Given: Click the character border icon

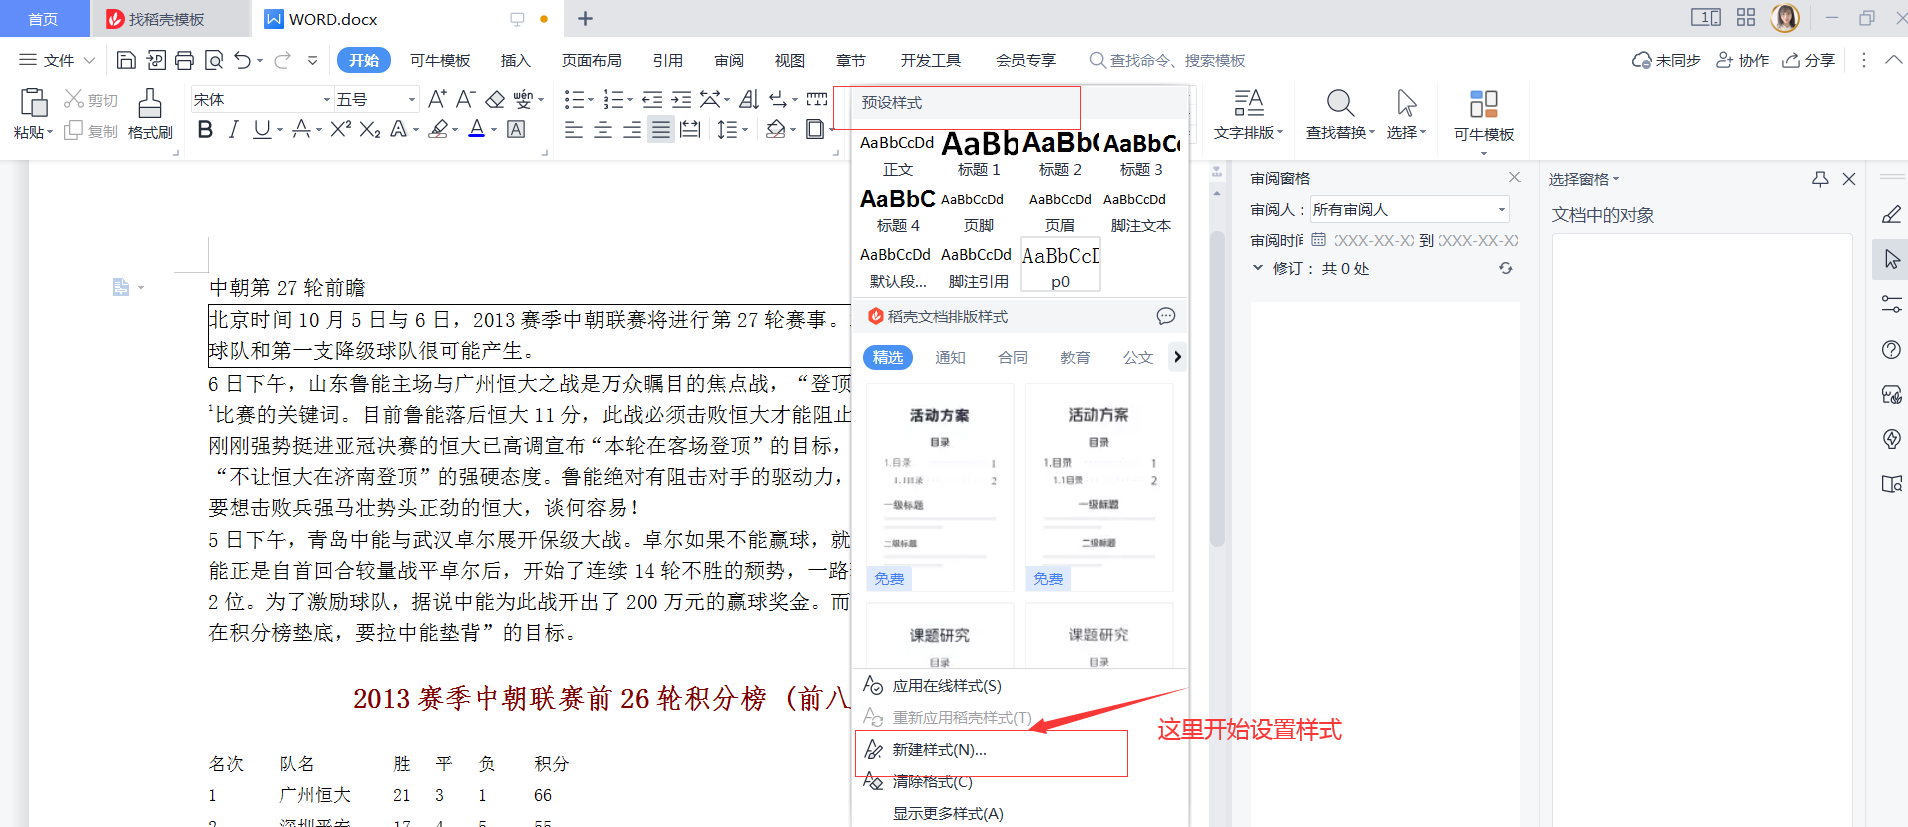Looking at the screenshot, I should pos(516,129).
